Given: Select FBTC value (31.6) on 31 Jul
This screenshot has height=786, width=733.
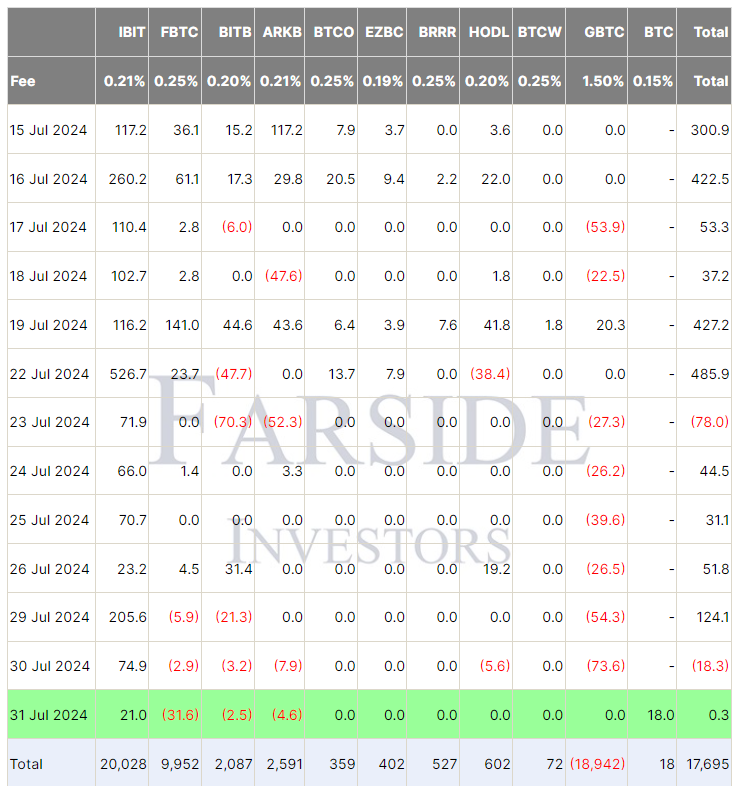Looking at the screenshot, I should coord(180,715).
